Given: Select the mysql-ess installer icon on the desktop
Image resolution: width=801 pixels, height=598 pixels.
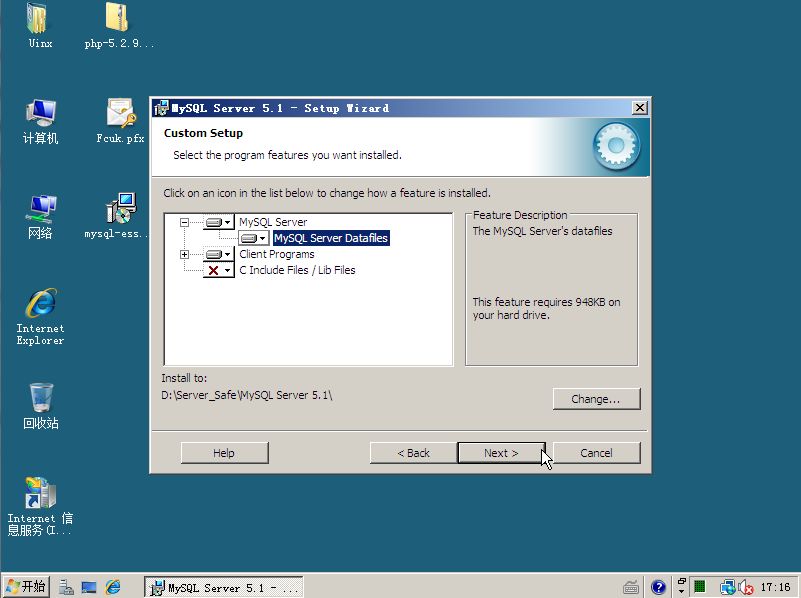Looking at the screenshot, I should pyautogui.click(x=119, y=216).
